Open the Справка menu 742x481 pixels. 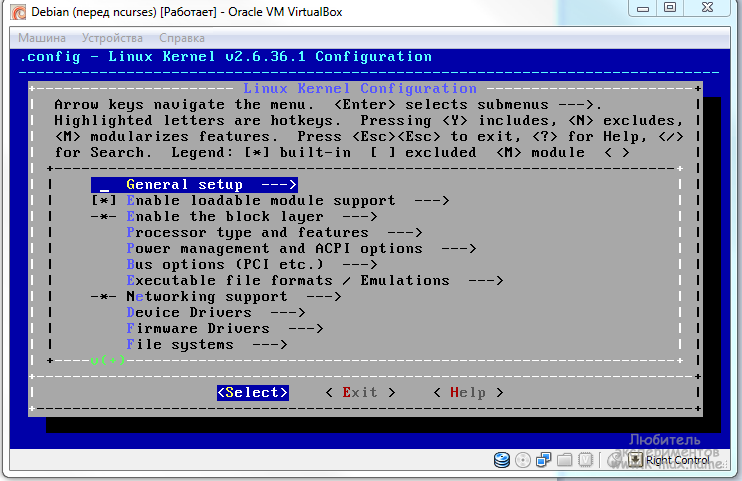tap(182, 38)
